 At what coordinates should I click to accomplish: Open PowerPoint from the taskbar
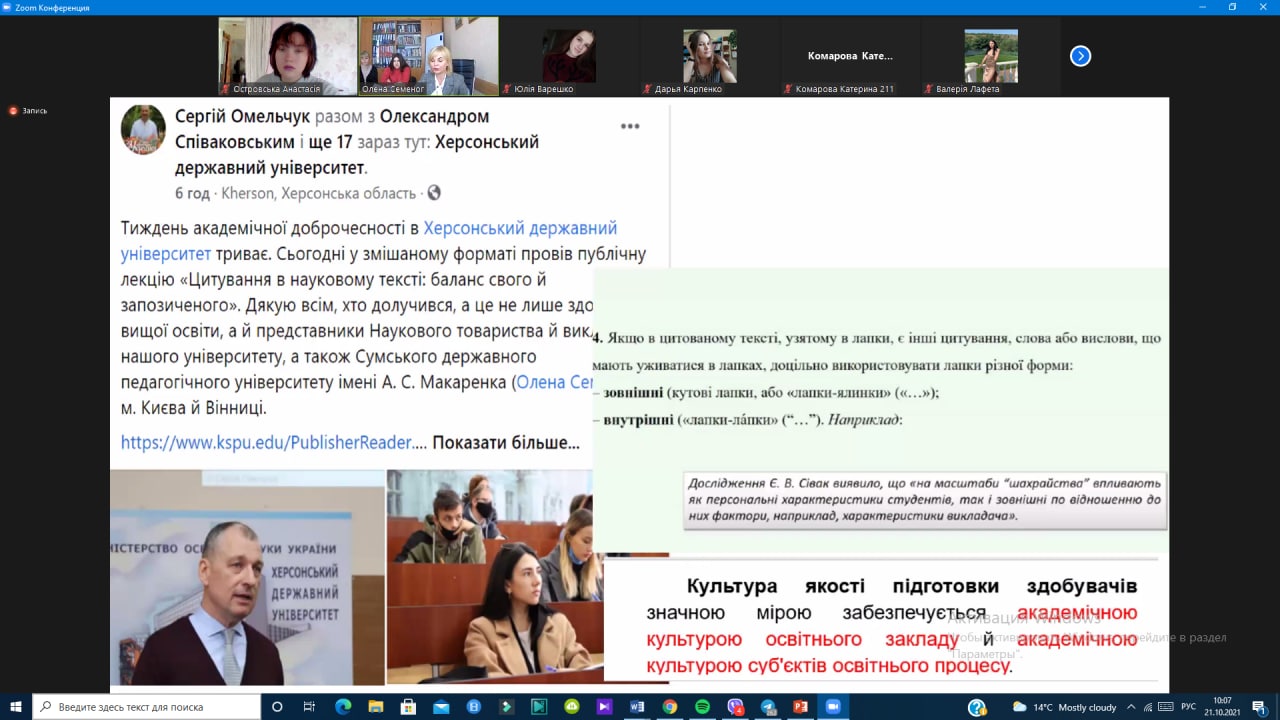pos(800,707)
